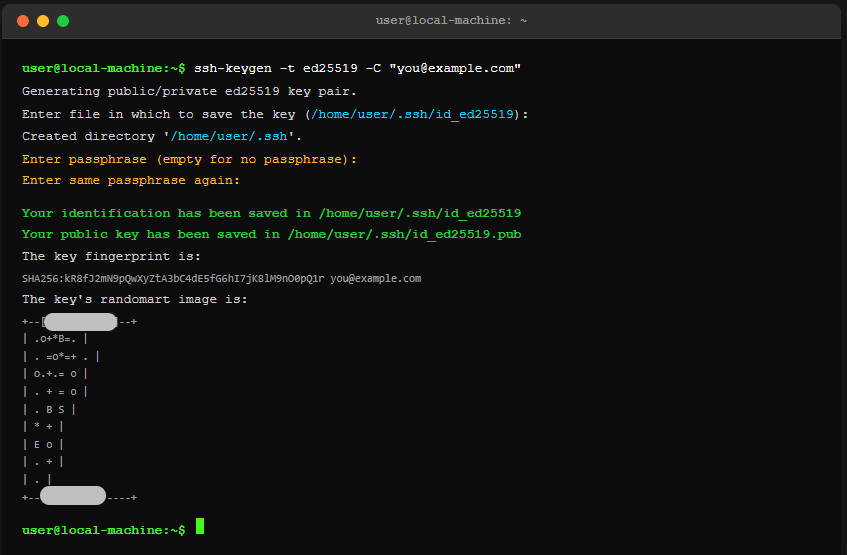Click the 'Enter passphrase (empty for no passphrase)' line
The width and height of the screenshot is (847, 555).
click(x=189, y=159)
